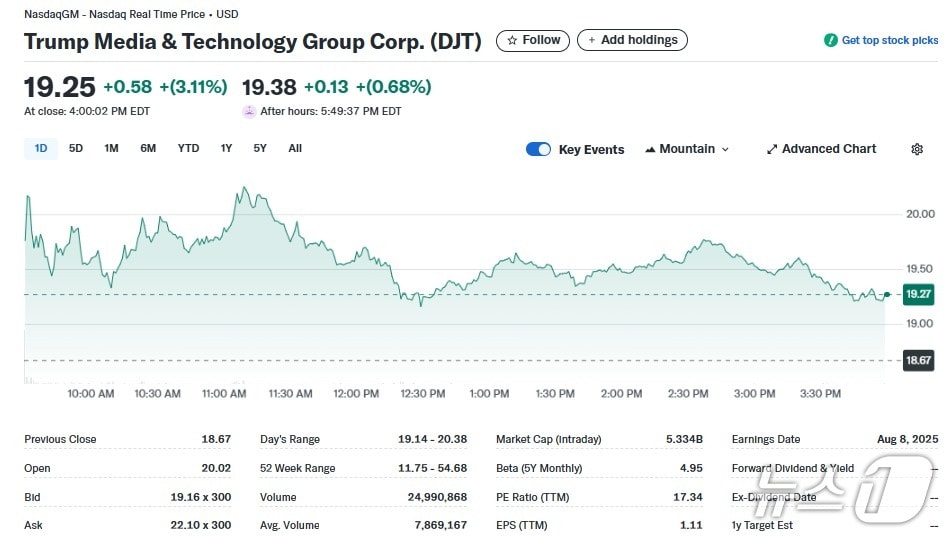Select the 1D time range tab

pos(41,149)
